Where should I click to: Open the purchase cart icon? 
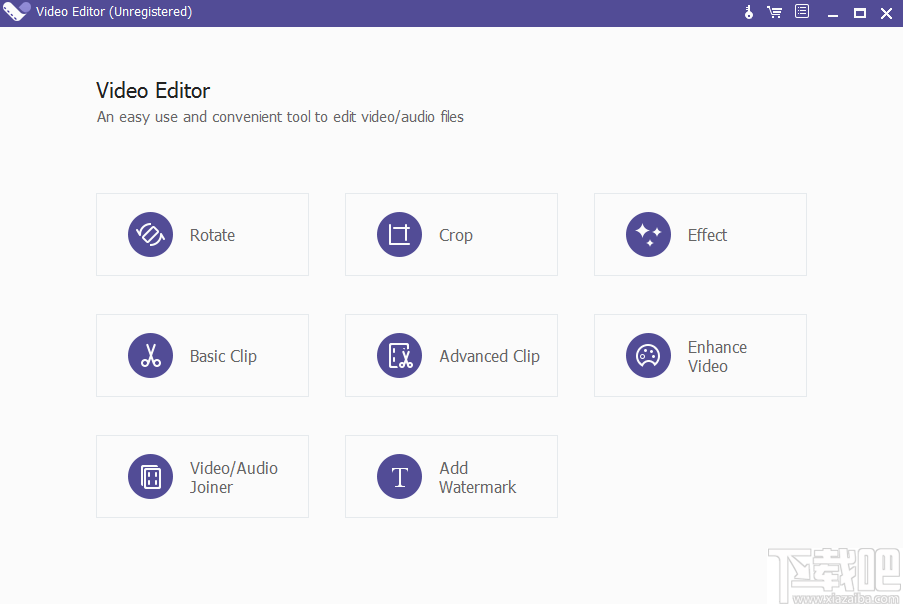click(775, 12)
